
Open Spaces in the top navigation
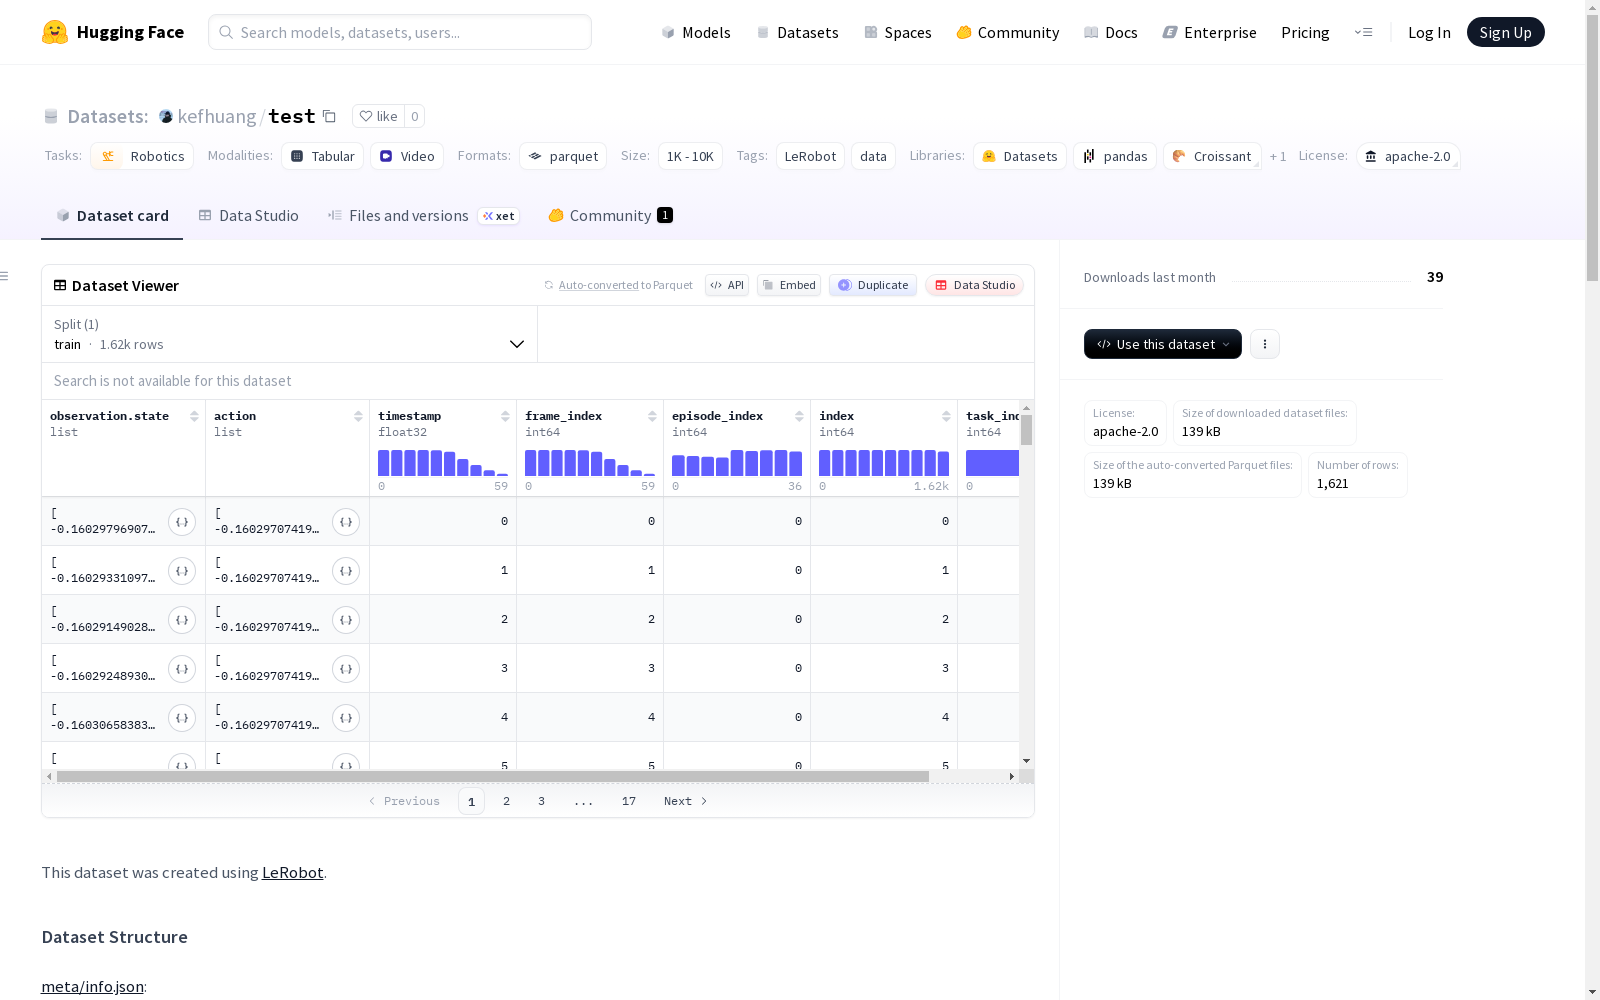click(x=898, y=32)
